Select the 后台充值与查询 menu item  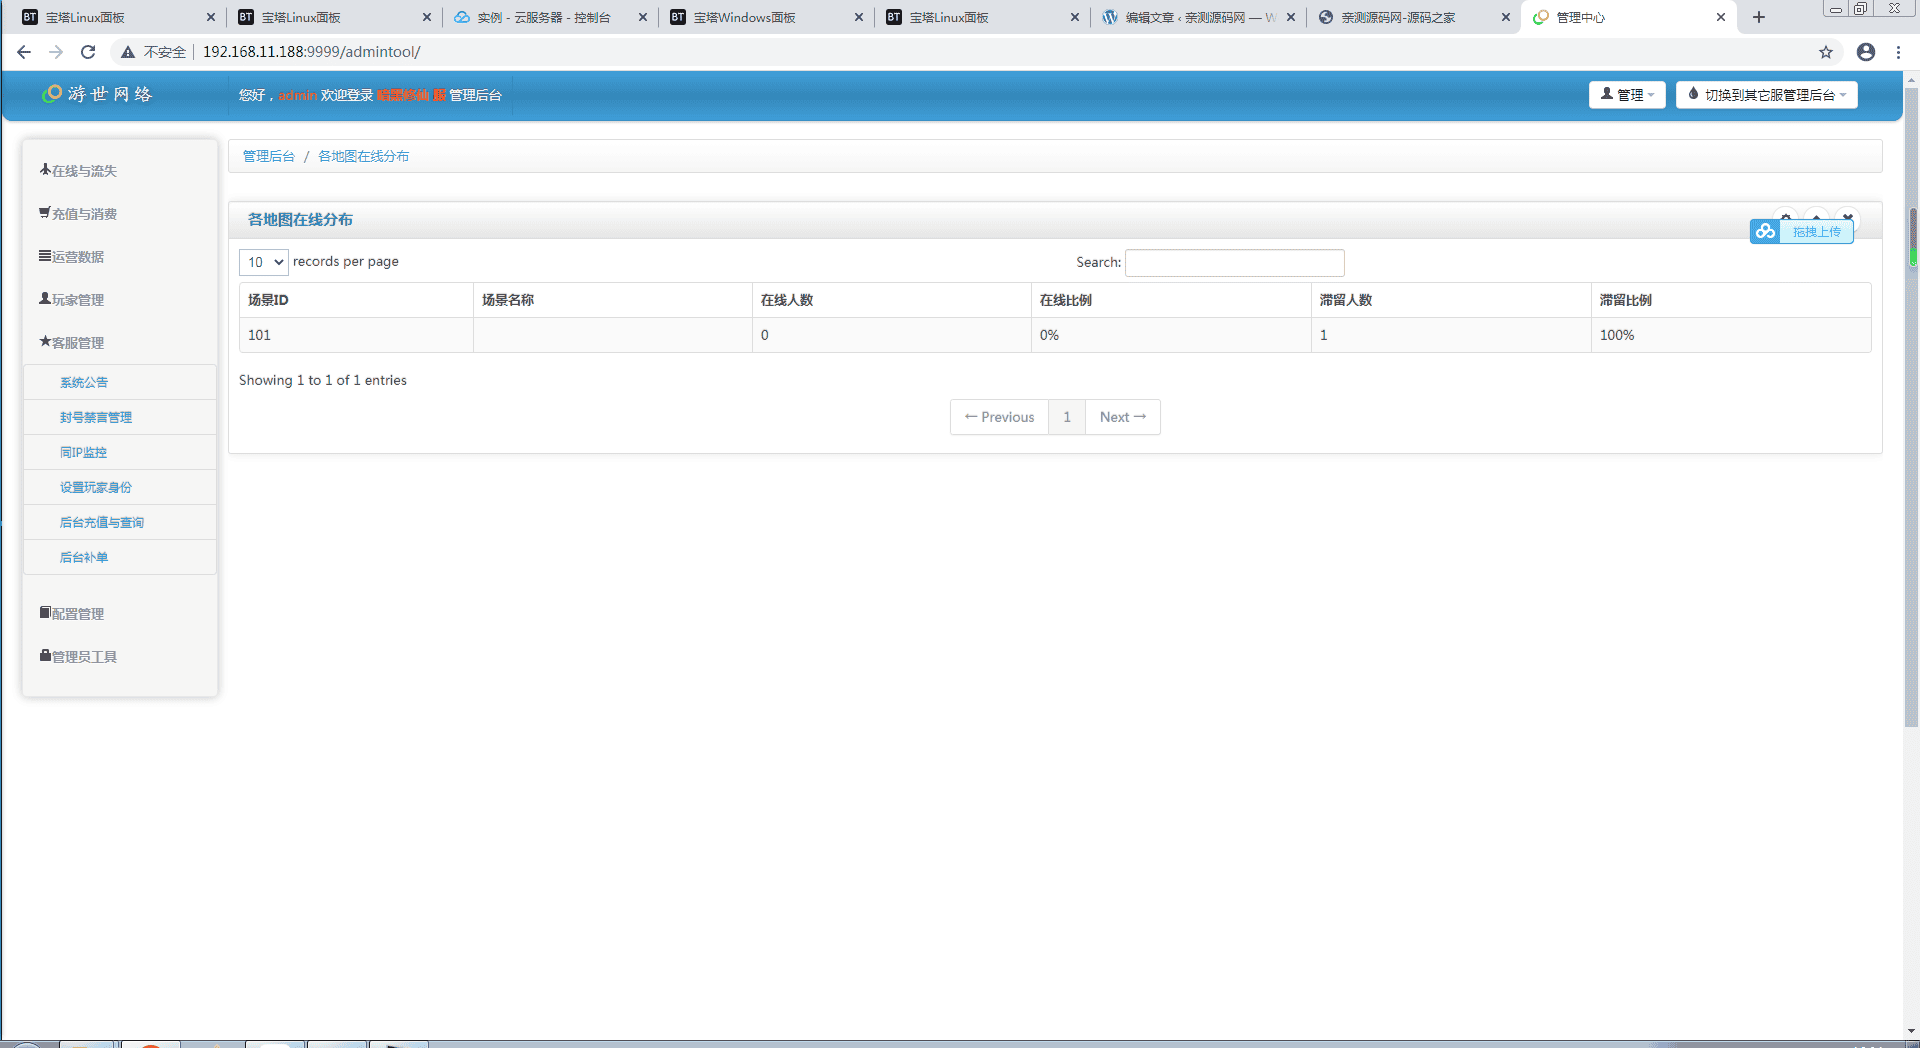[102, 523]
